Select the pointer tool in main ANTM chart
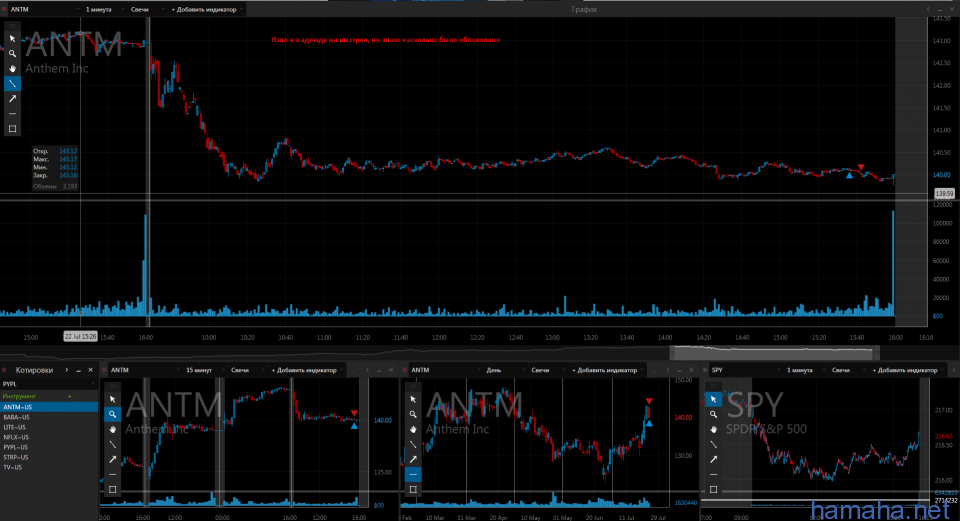The height and width of the screenshot is (521, 960). pyautogui.click(x=12, y=39)
